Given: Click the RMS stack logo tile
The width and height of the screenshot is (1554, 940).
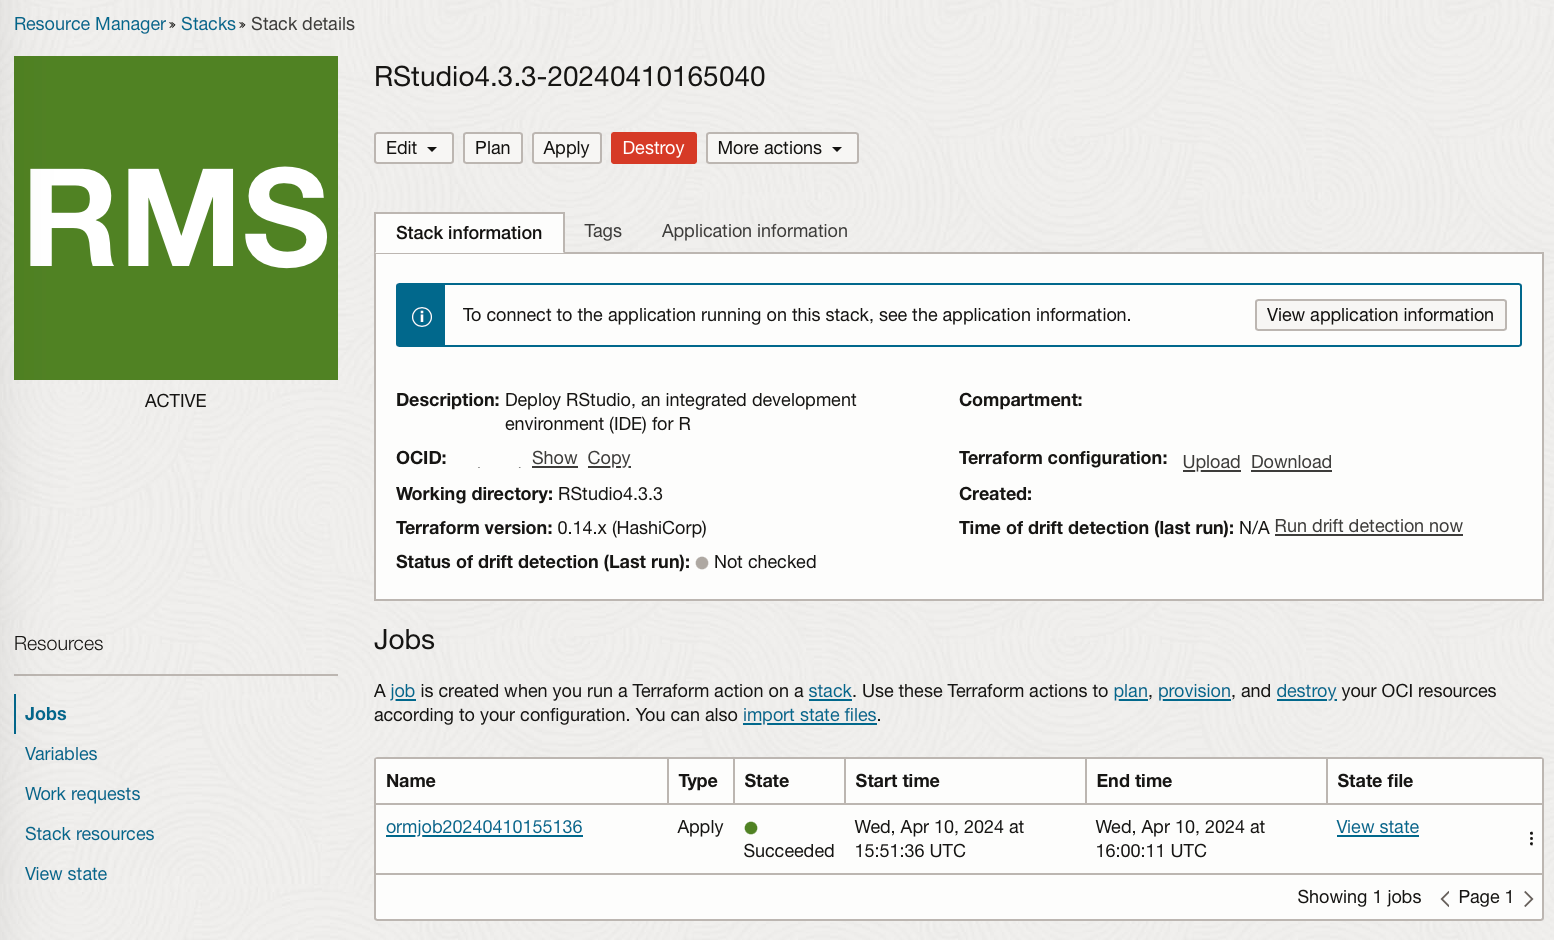Looking at the screenshot, I should 176,218.
